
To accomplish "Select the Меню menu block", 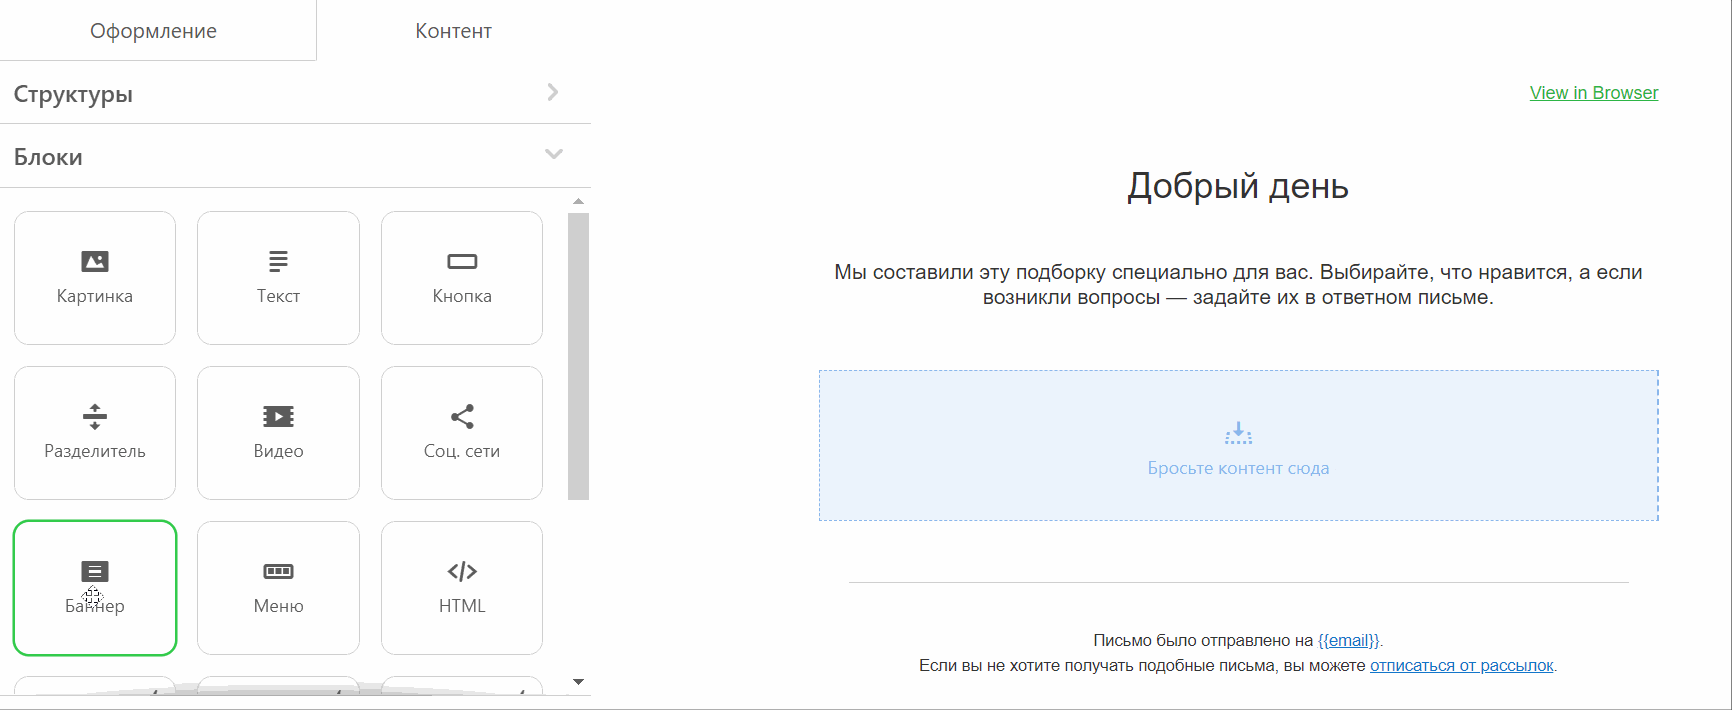I will point(278,588).
